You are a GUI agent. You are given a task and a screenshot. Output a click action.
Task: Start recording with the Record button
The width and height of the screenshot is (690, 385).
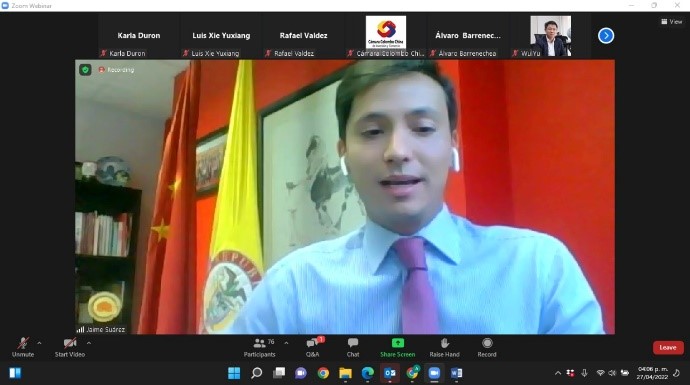tap(487, 347)
